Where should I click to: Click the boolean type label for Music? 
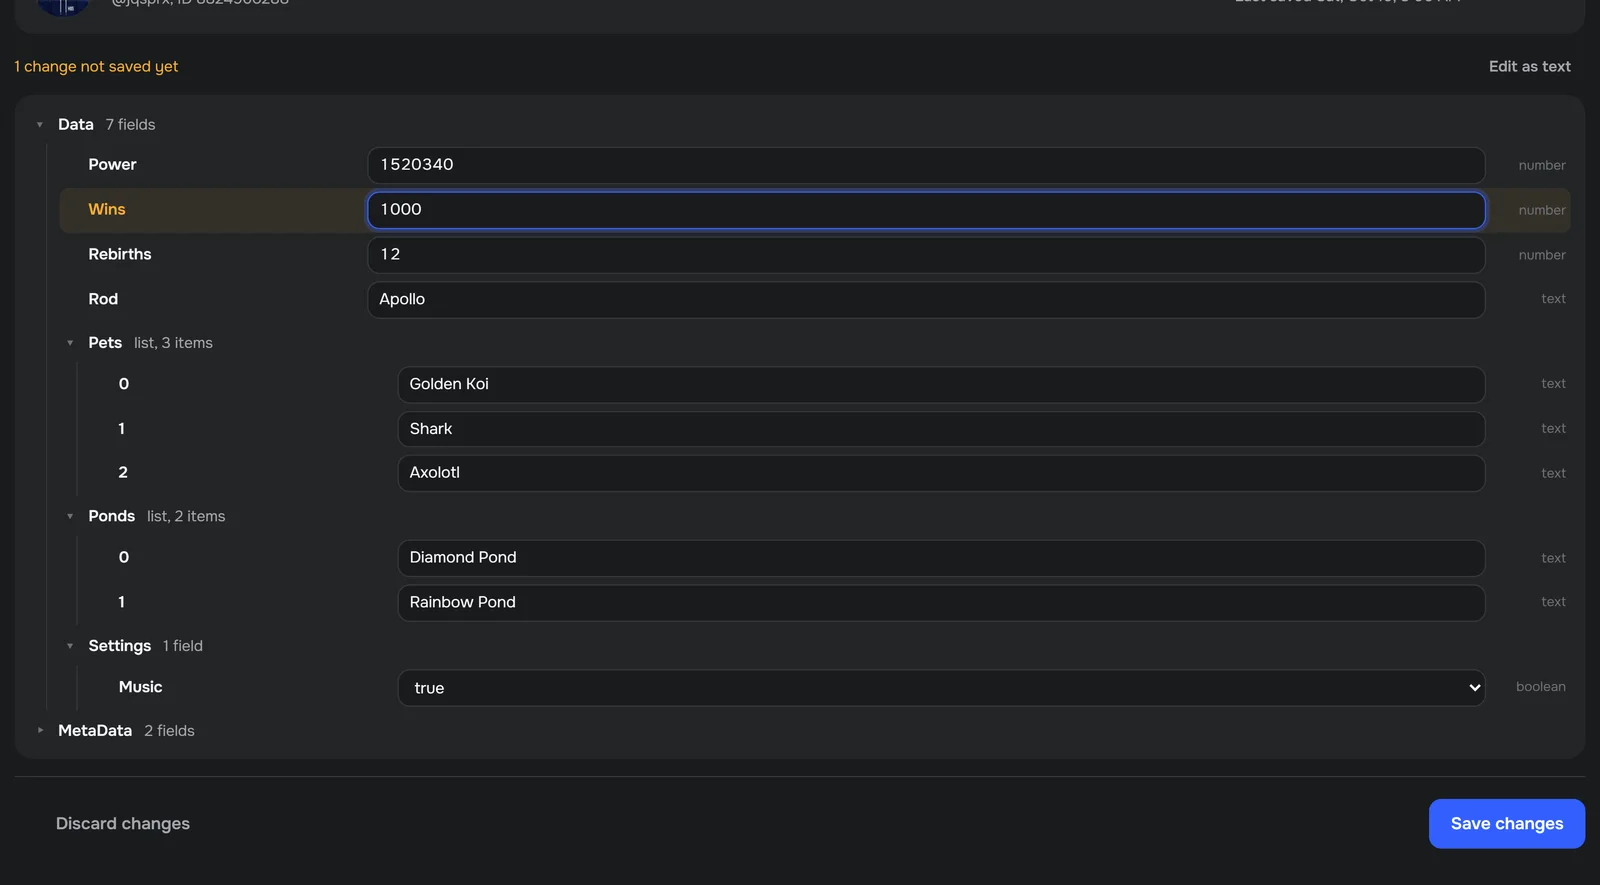[x=1540, y=687]
